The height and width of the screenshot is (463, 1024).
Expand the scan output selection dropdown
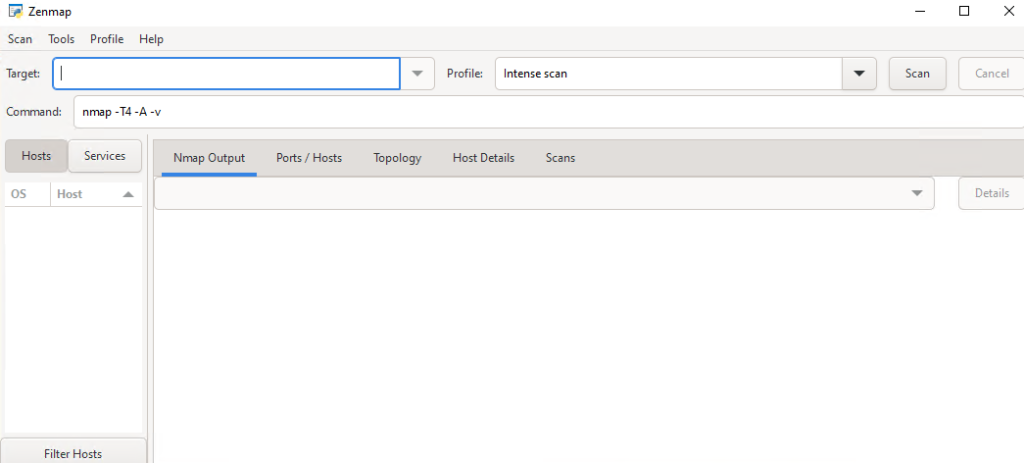917,193
